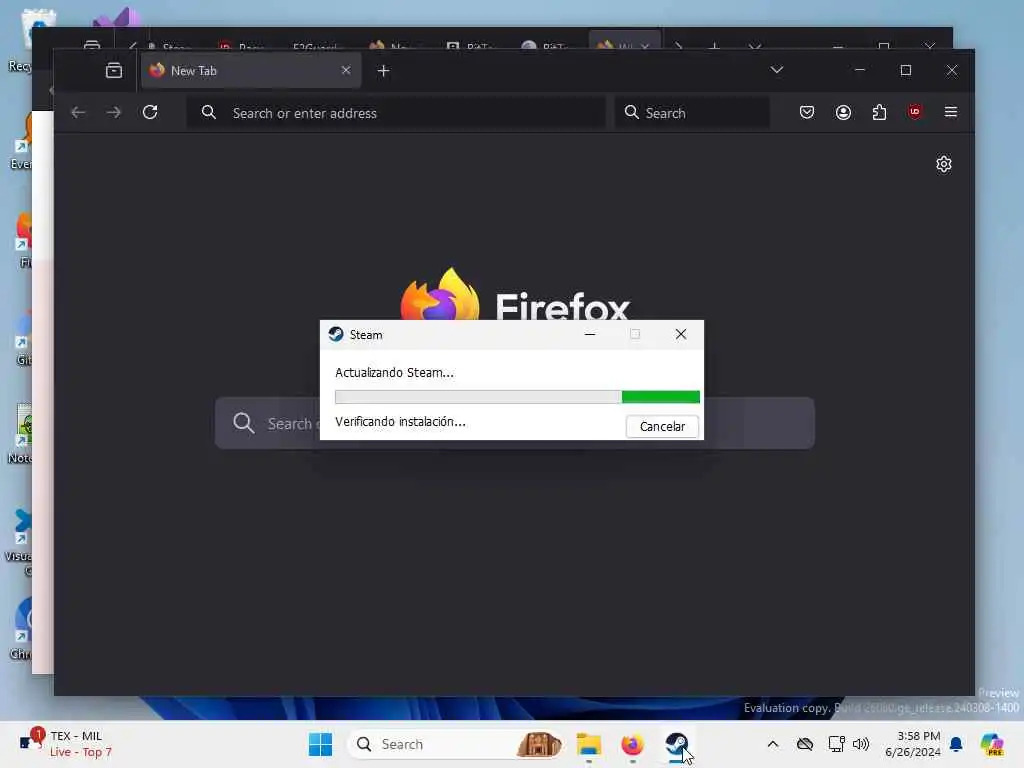Open a new tab with plus button

pyautogui.click(x=383, y=71)
